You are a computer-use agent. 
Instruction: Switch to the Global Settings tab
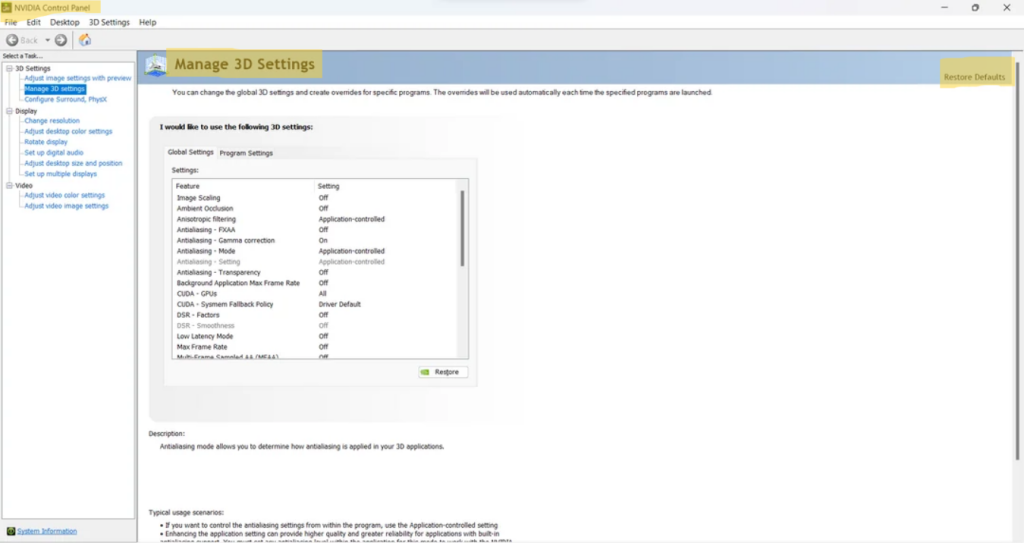[191, 152]
